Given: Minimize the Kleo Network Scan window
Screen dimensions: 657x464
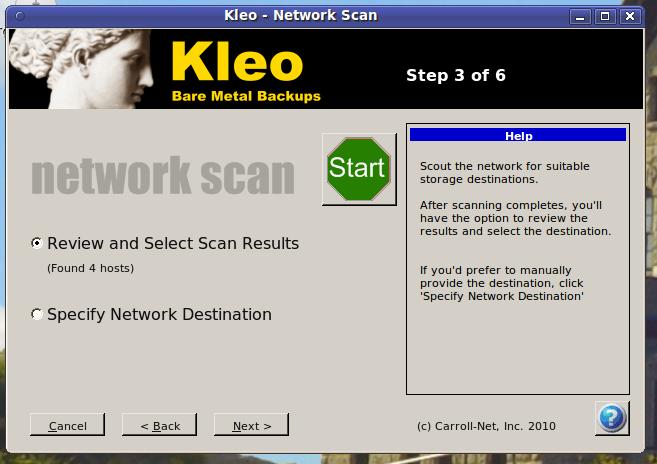Looking at the screenshot, I should pos(583,16).
